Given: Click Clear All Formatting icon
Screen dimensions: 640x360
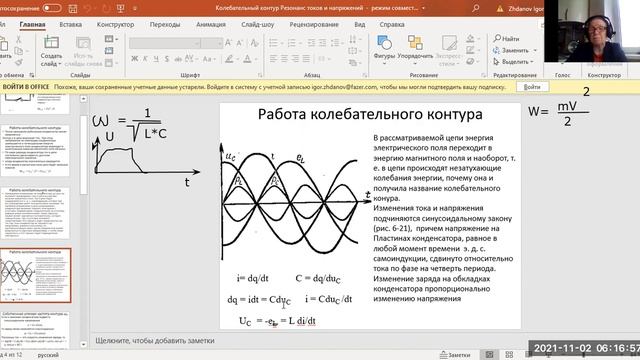Looking at the screenshot, I should point(254,43).
